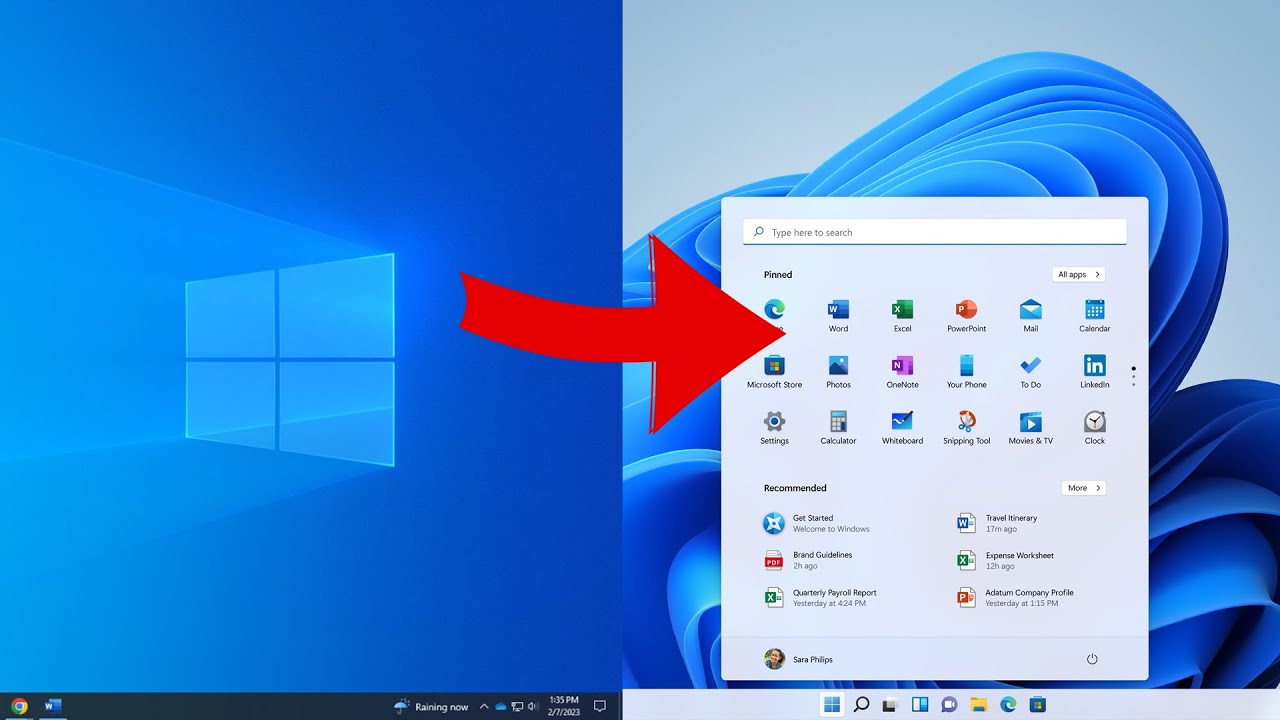Image resolution: width=1280 pixels, height=720 pixels.
Task: Open the Quarterly Payroll Report workbook
Action: [820, 597]
